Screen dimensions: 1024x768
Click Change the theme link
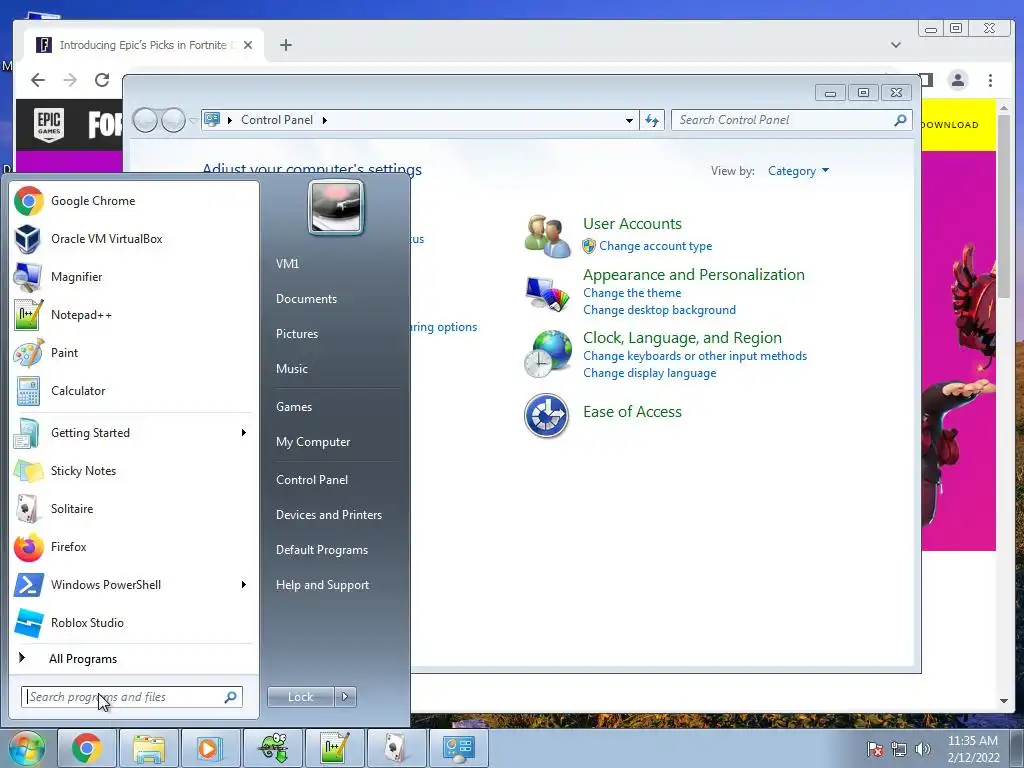point(632,293)
